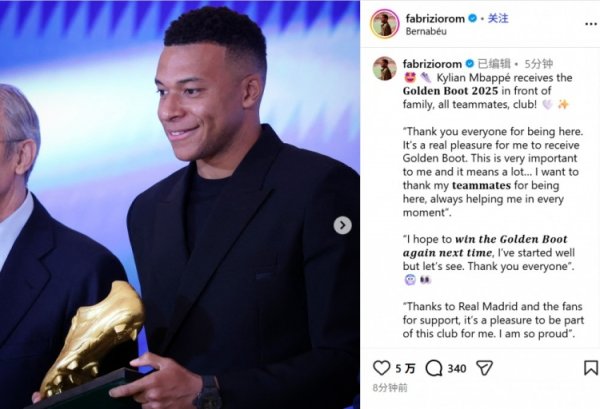
Task: Click the verified badge in the caption
Action: click(470, 64)
